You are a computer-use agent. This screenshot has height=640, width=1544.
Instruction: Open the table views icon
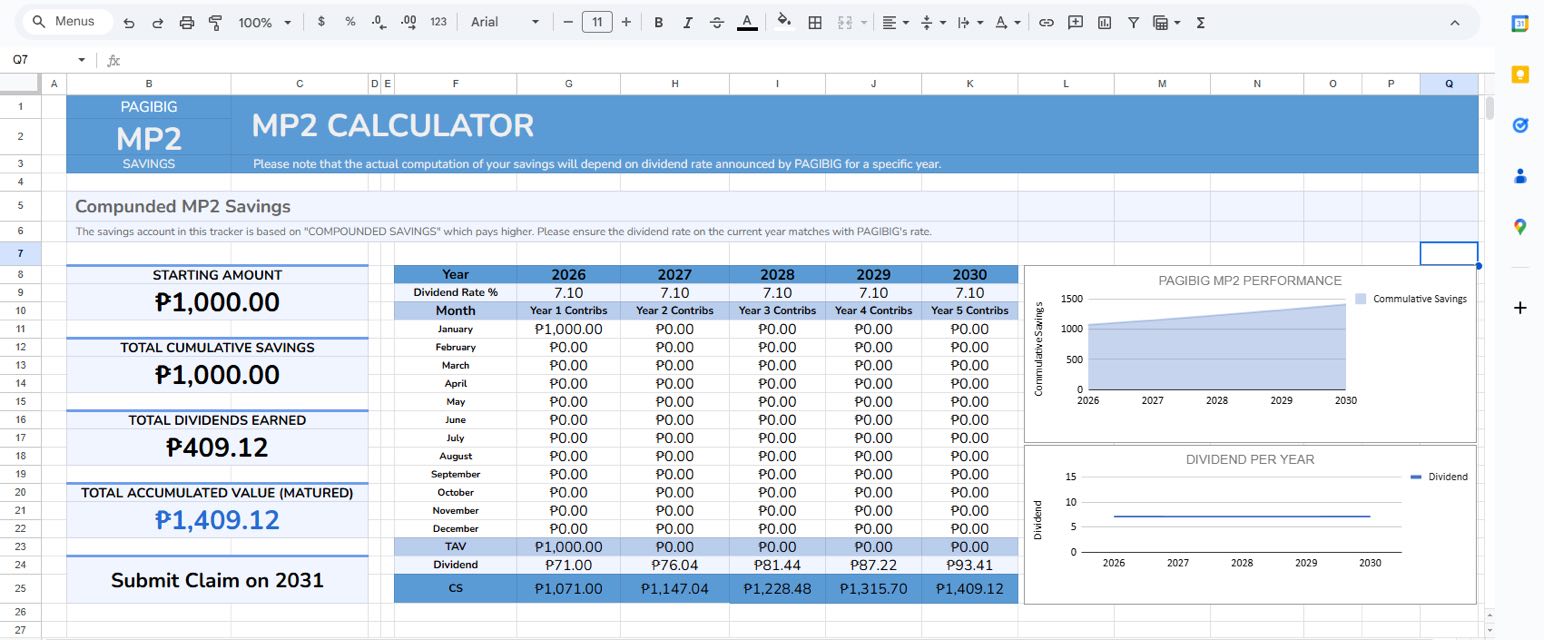click(1160, 22)
